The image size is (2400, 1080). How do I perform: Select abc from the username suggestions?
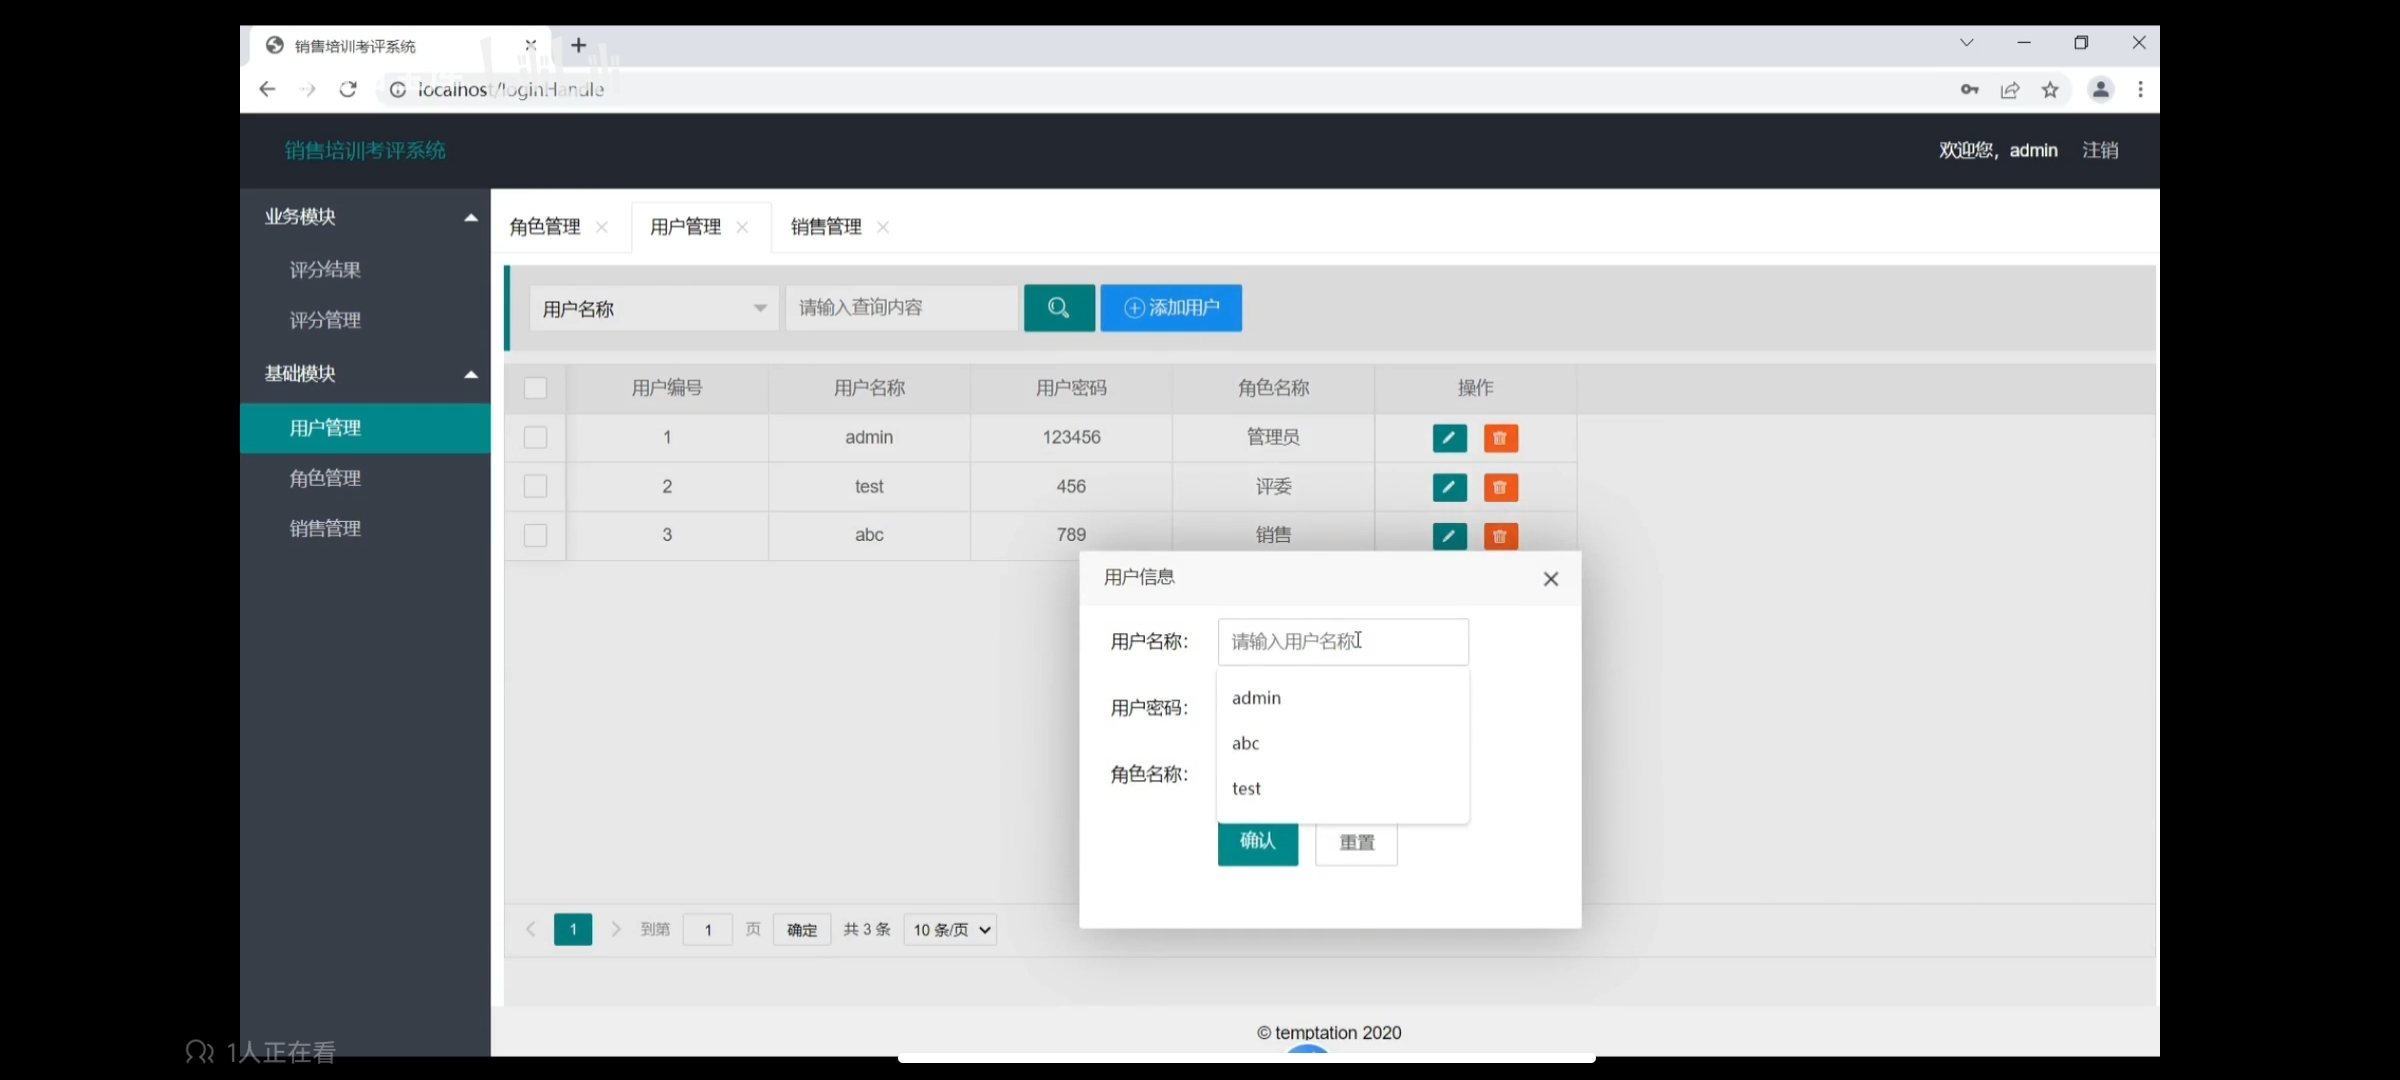tap(1246, 743)
